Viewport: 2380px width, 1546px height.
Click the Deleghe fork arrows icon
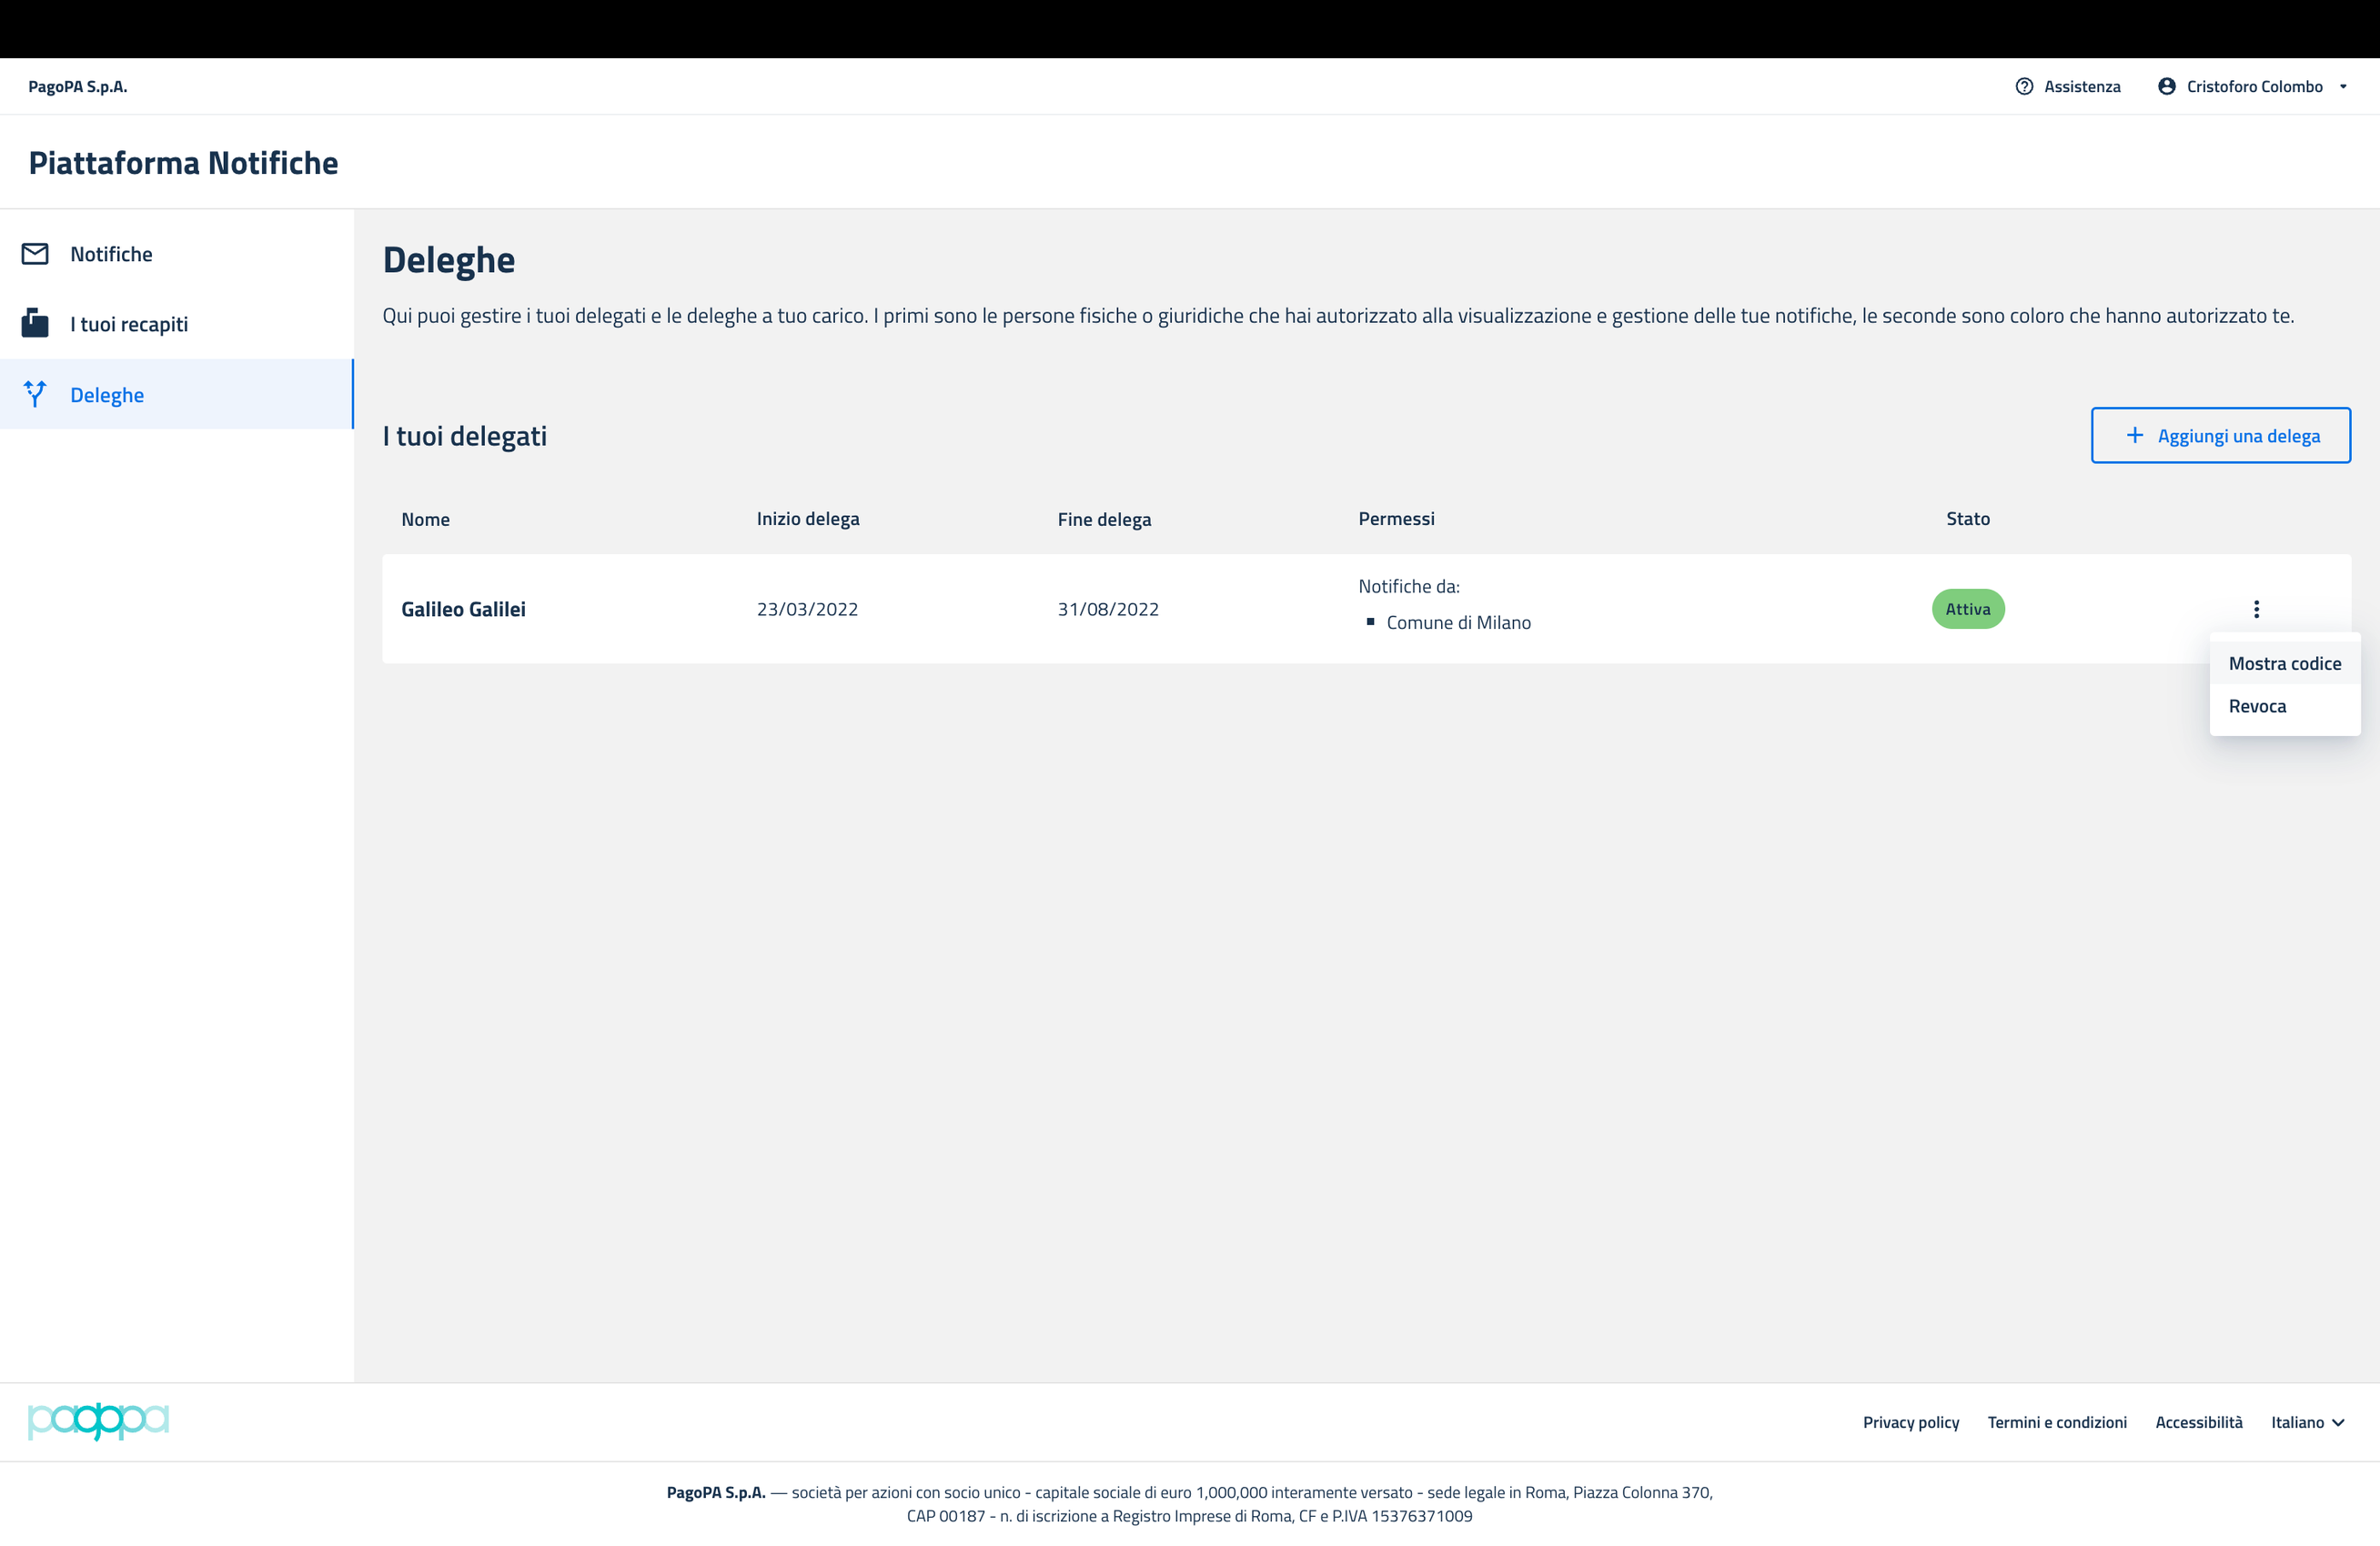click(x=35, y=394)
